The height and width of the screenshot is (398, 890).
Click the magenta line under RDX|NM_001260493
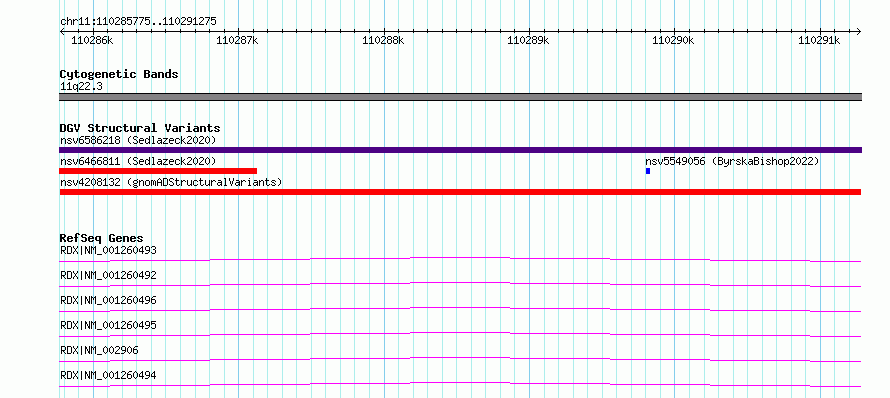(460, 259)
